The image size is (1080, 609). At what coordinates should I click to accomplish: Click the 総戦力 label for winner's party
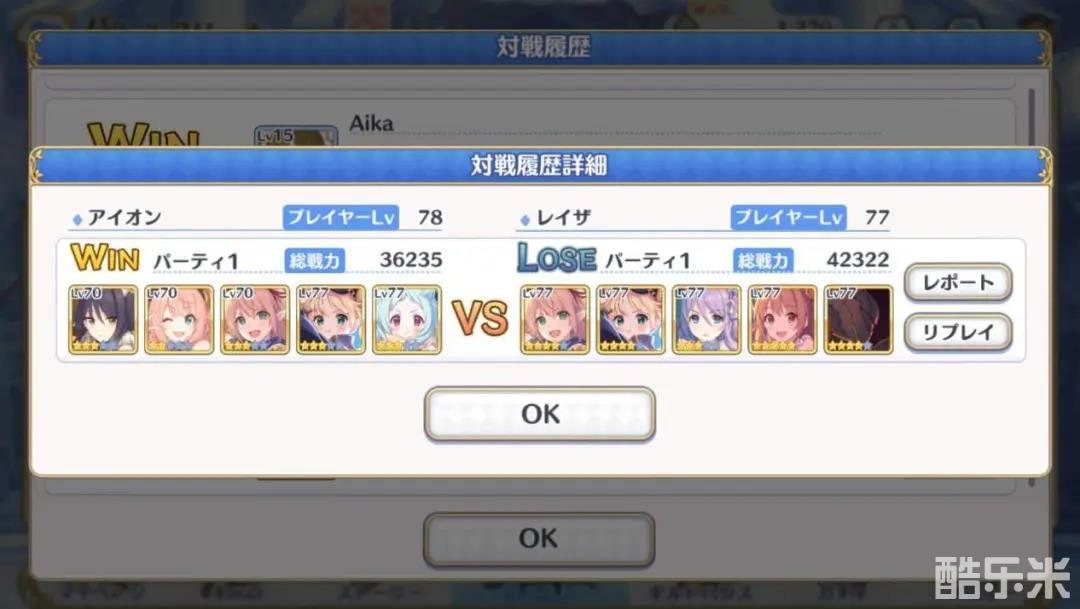pos(315,260)
